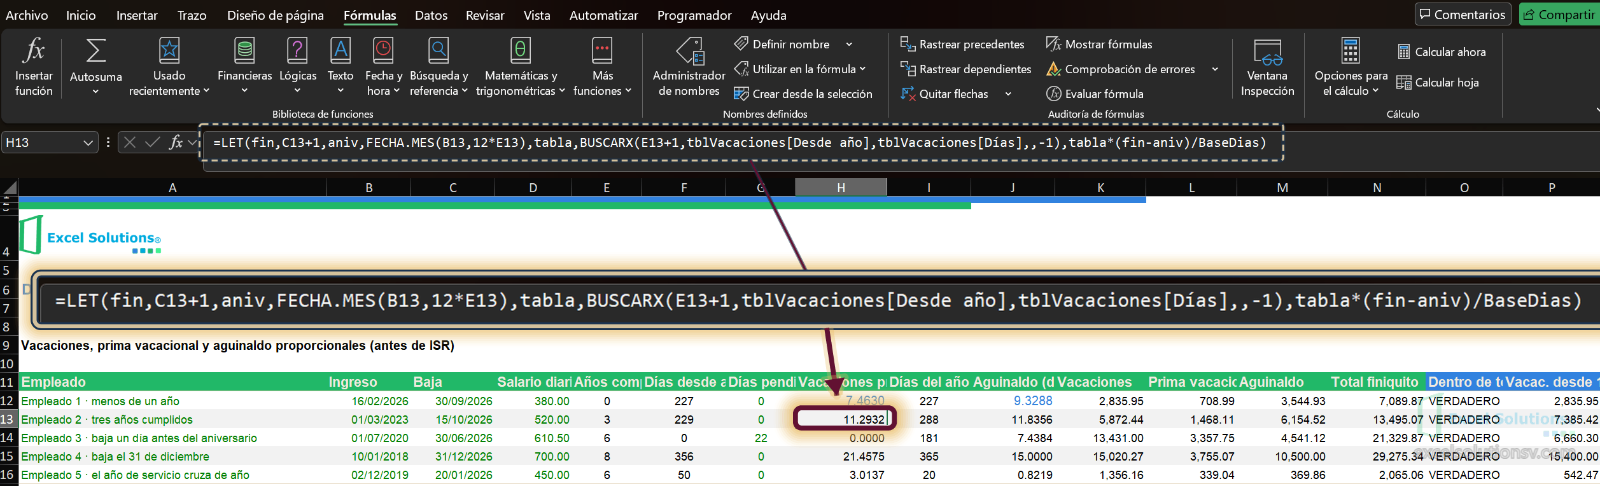Switch to Inicio tab
Viewport: 1600px width, 486px height.
(x=81, y=15)
